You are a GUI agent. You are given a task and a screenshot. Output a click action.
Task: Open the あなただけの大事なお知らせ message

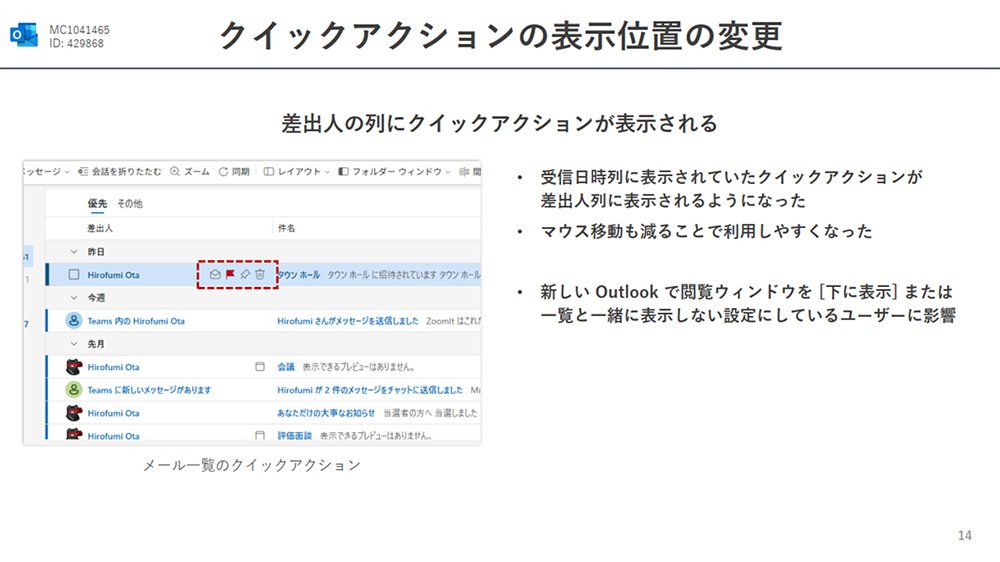coord(326,413)
